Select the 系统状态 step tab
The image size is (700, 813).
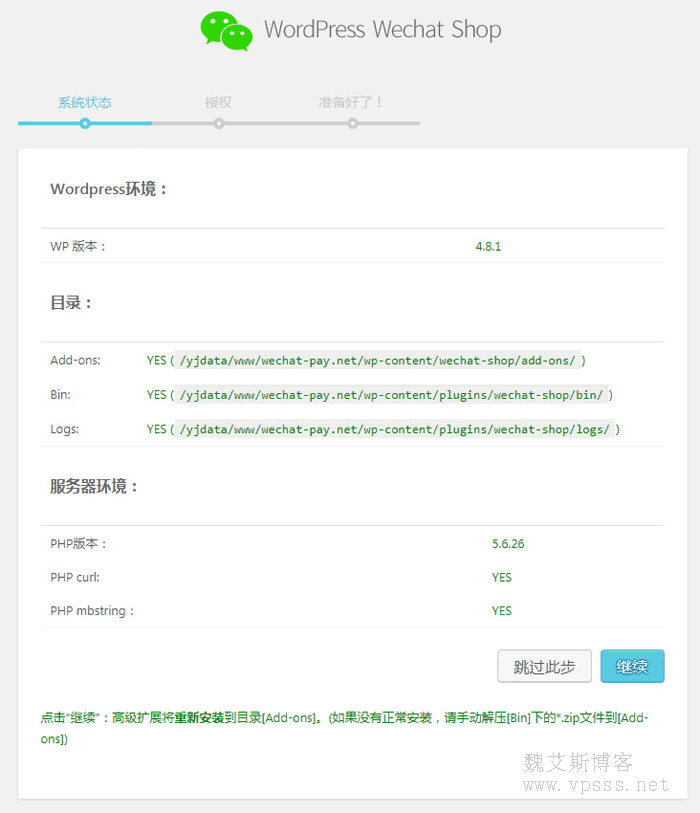coord(85,102)
